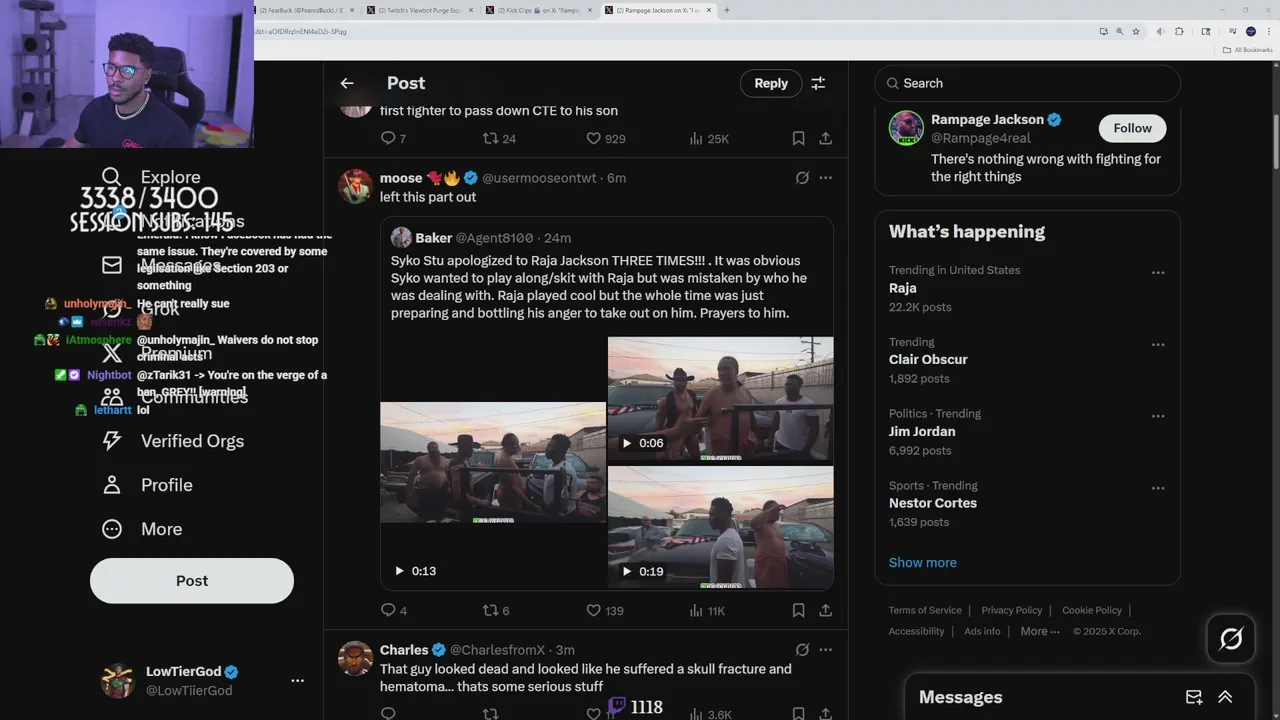Open the trending topic Jim Jordan
The width and height of the screenshot is (1280, 720).
(x=922, y=431)
